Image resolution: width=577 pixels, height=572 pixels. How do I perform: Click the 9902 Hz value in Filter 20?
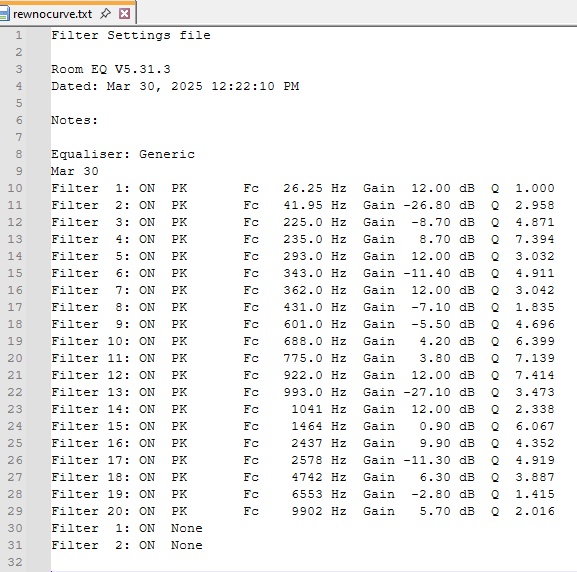[319, 511]
